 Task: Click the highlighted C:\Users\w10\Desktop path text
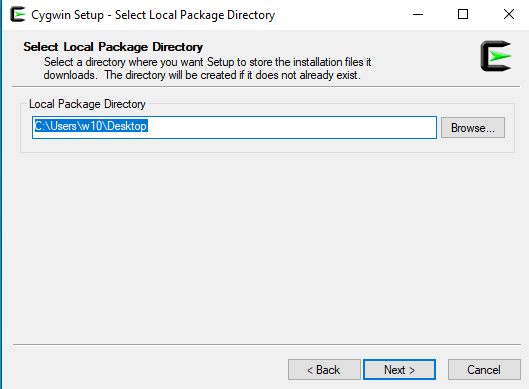[91, 126]
